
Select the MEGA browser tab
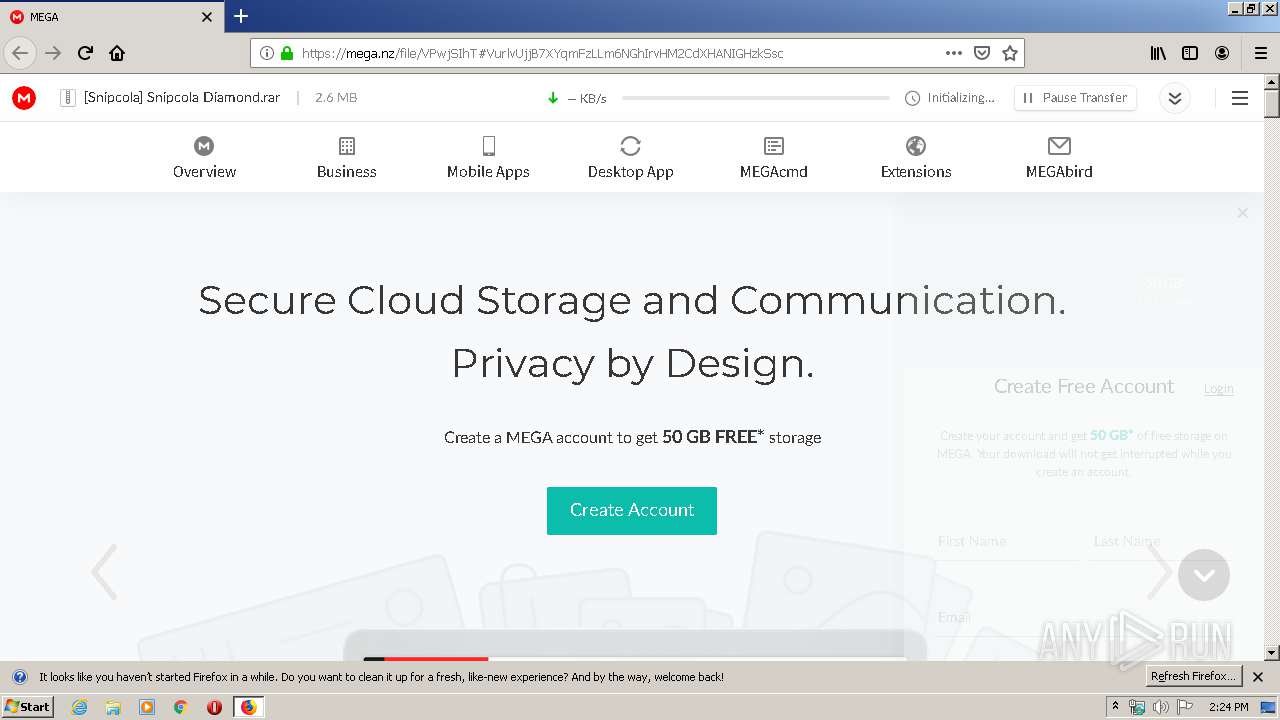point(110,17)
